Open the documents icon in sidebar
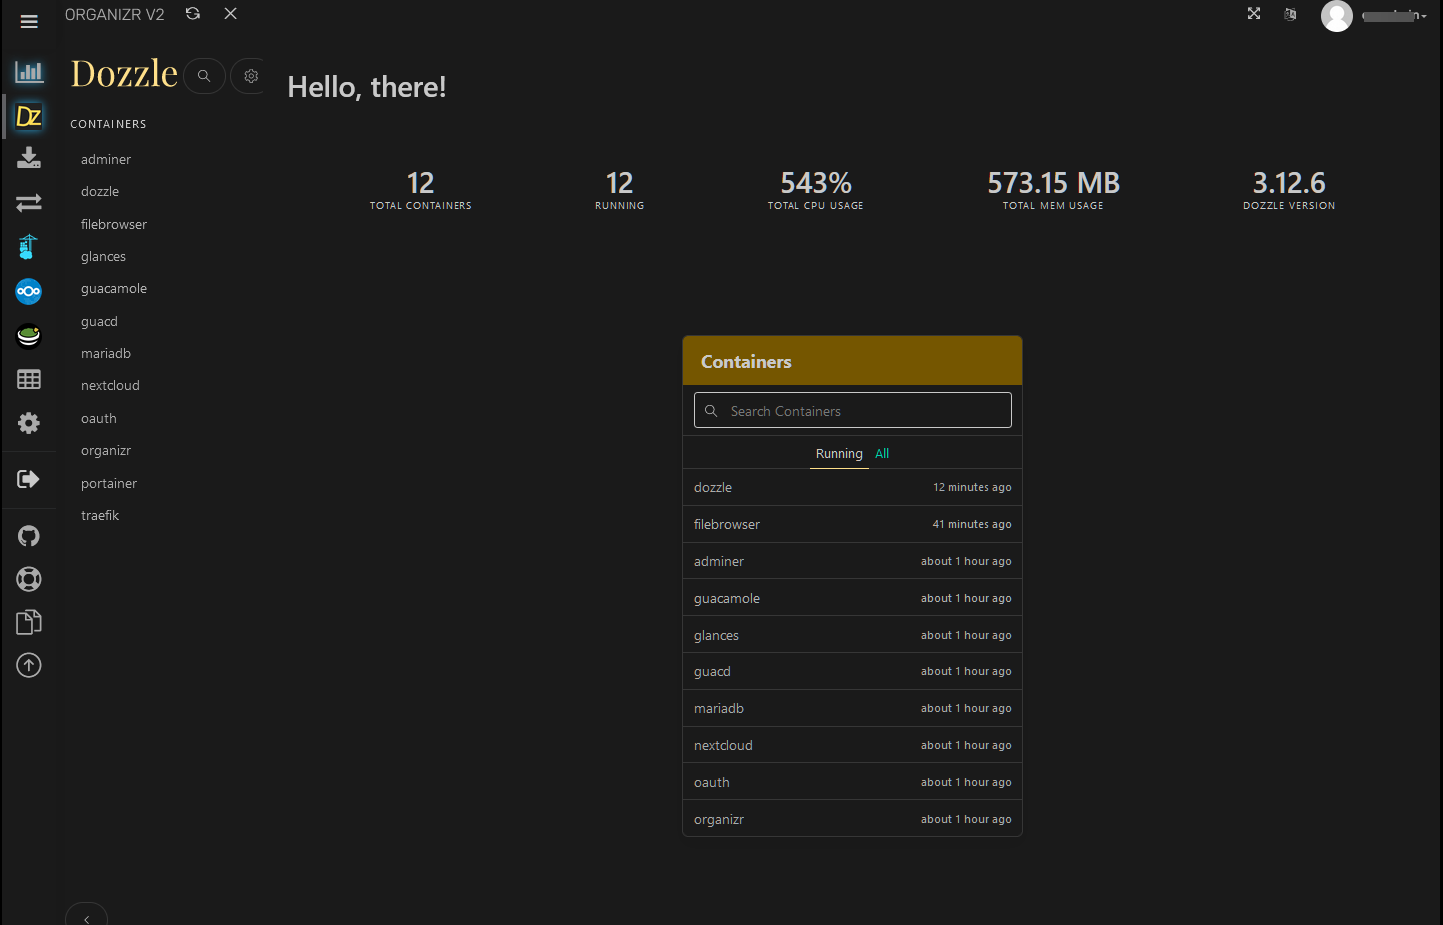The height and width of the screenshot is (925, 1443). pos(29,622)
